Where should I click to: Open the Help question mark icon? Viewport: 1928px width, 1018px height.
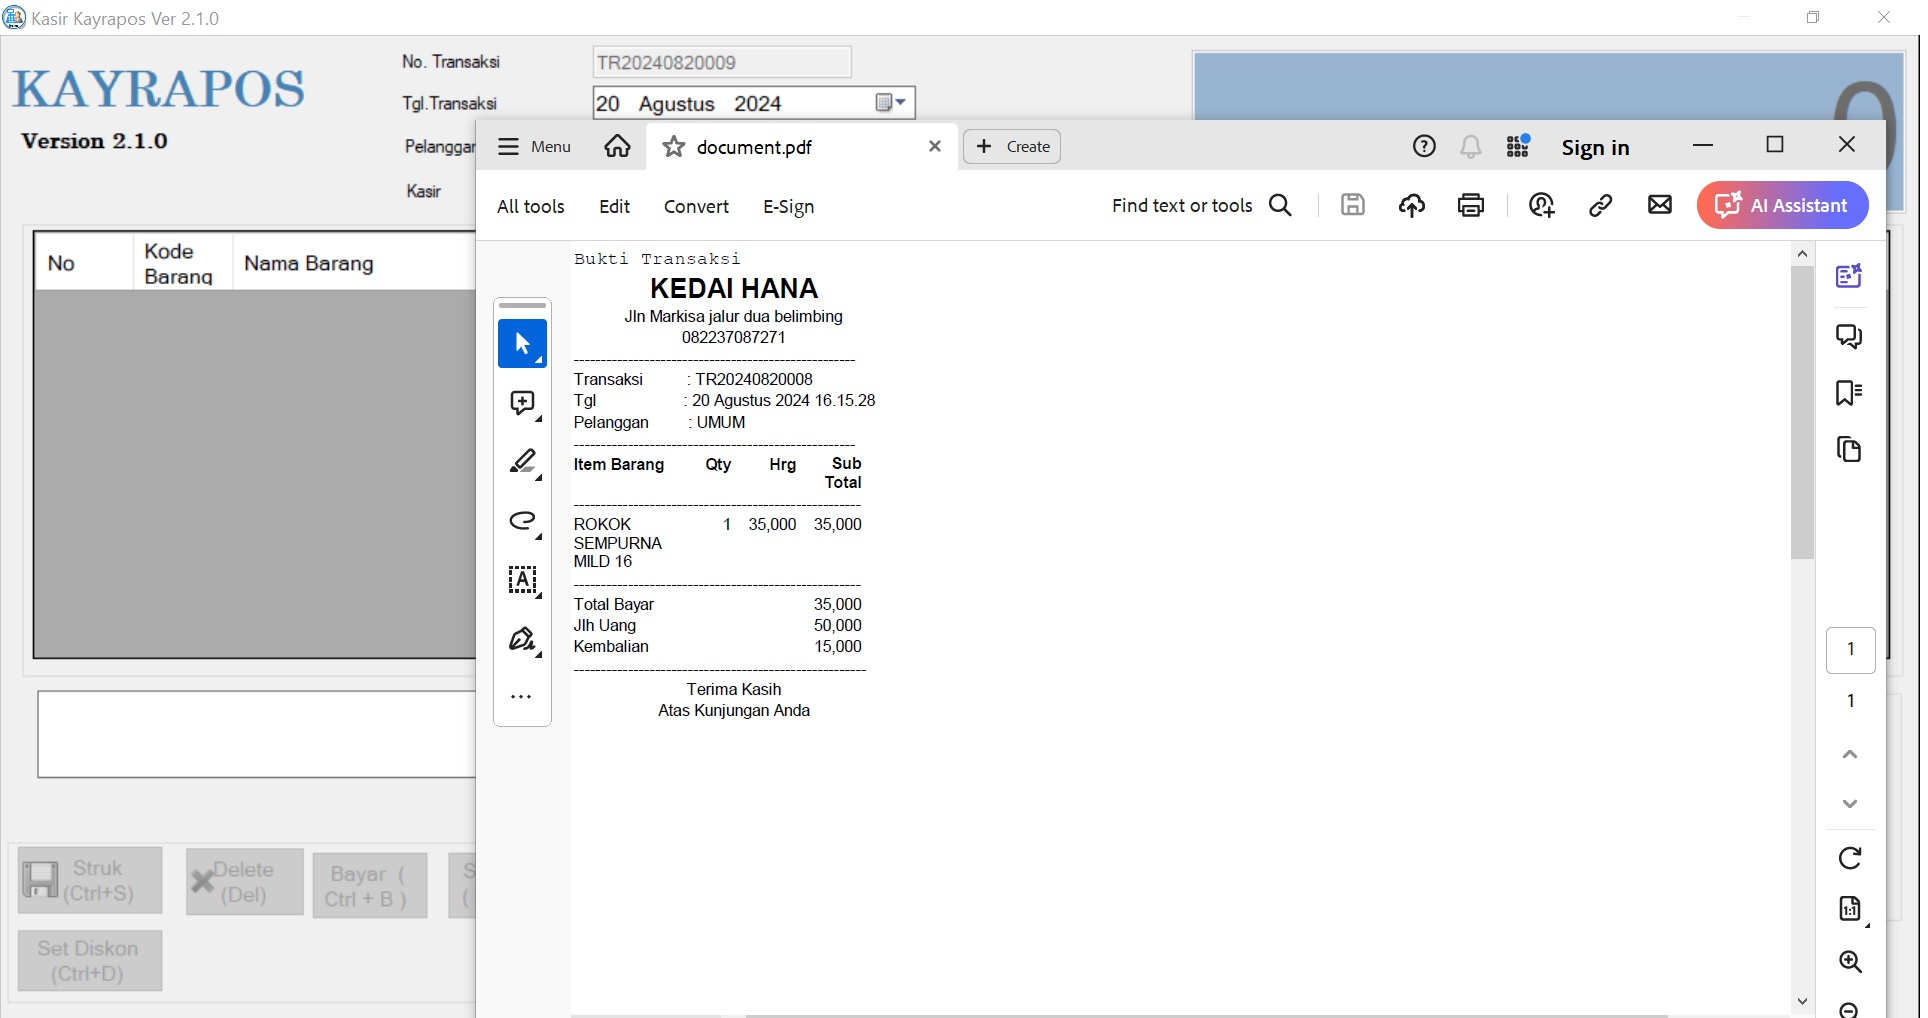[x=1424, y=147]
